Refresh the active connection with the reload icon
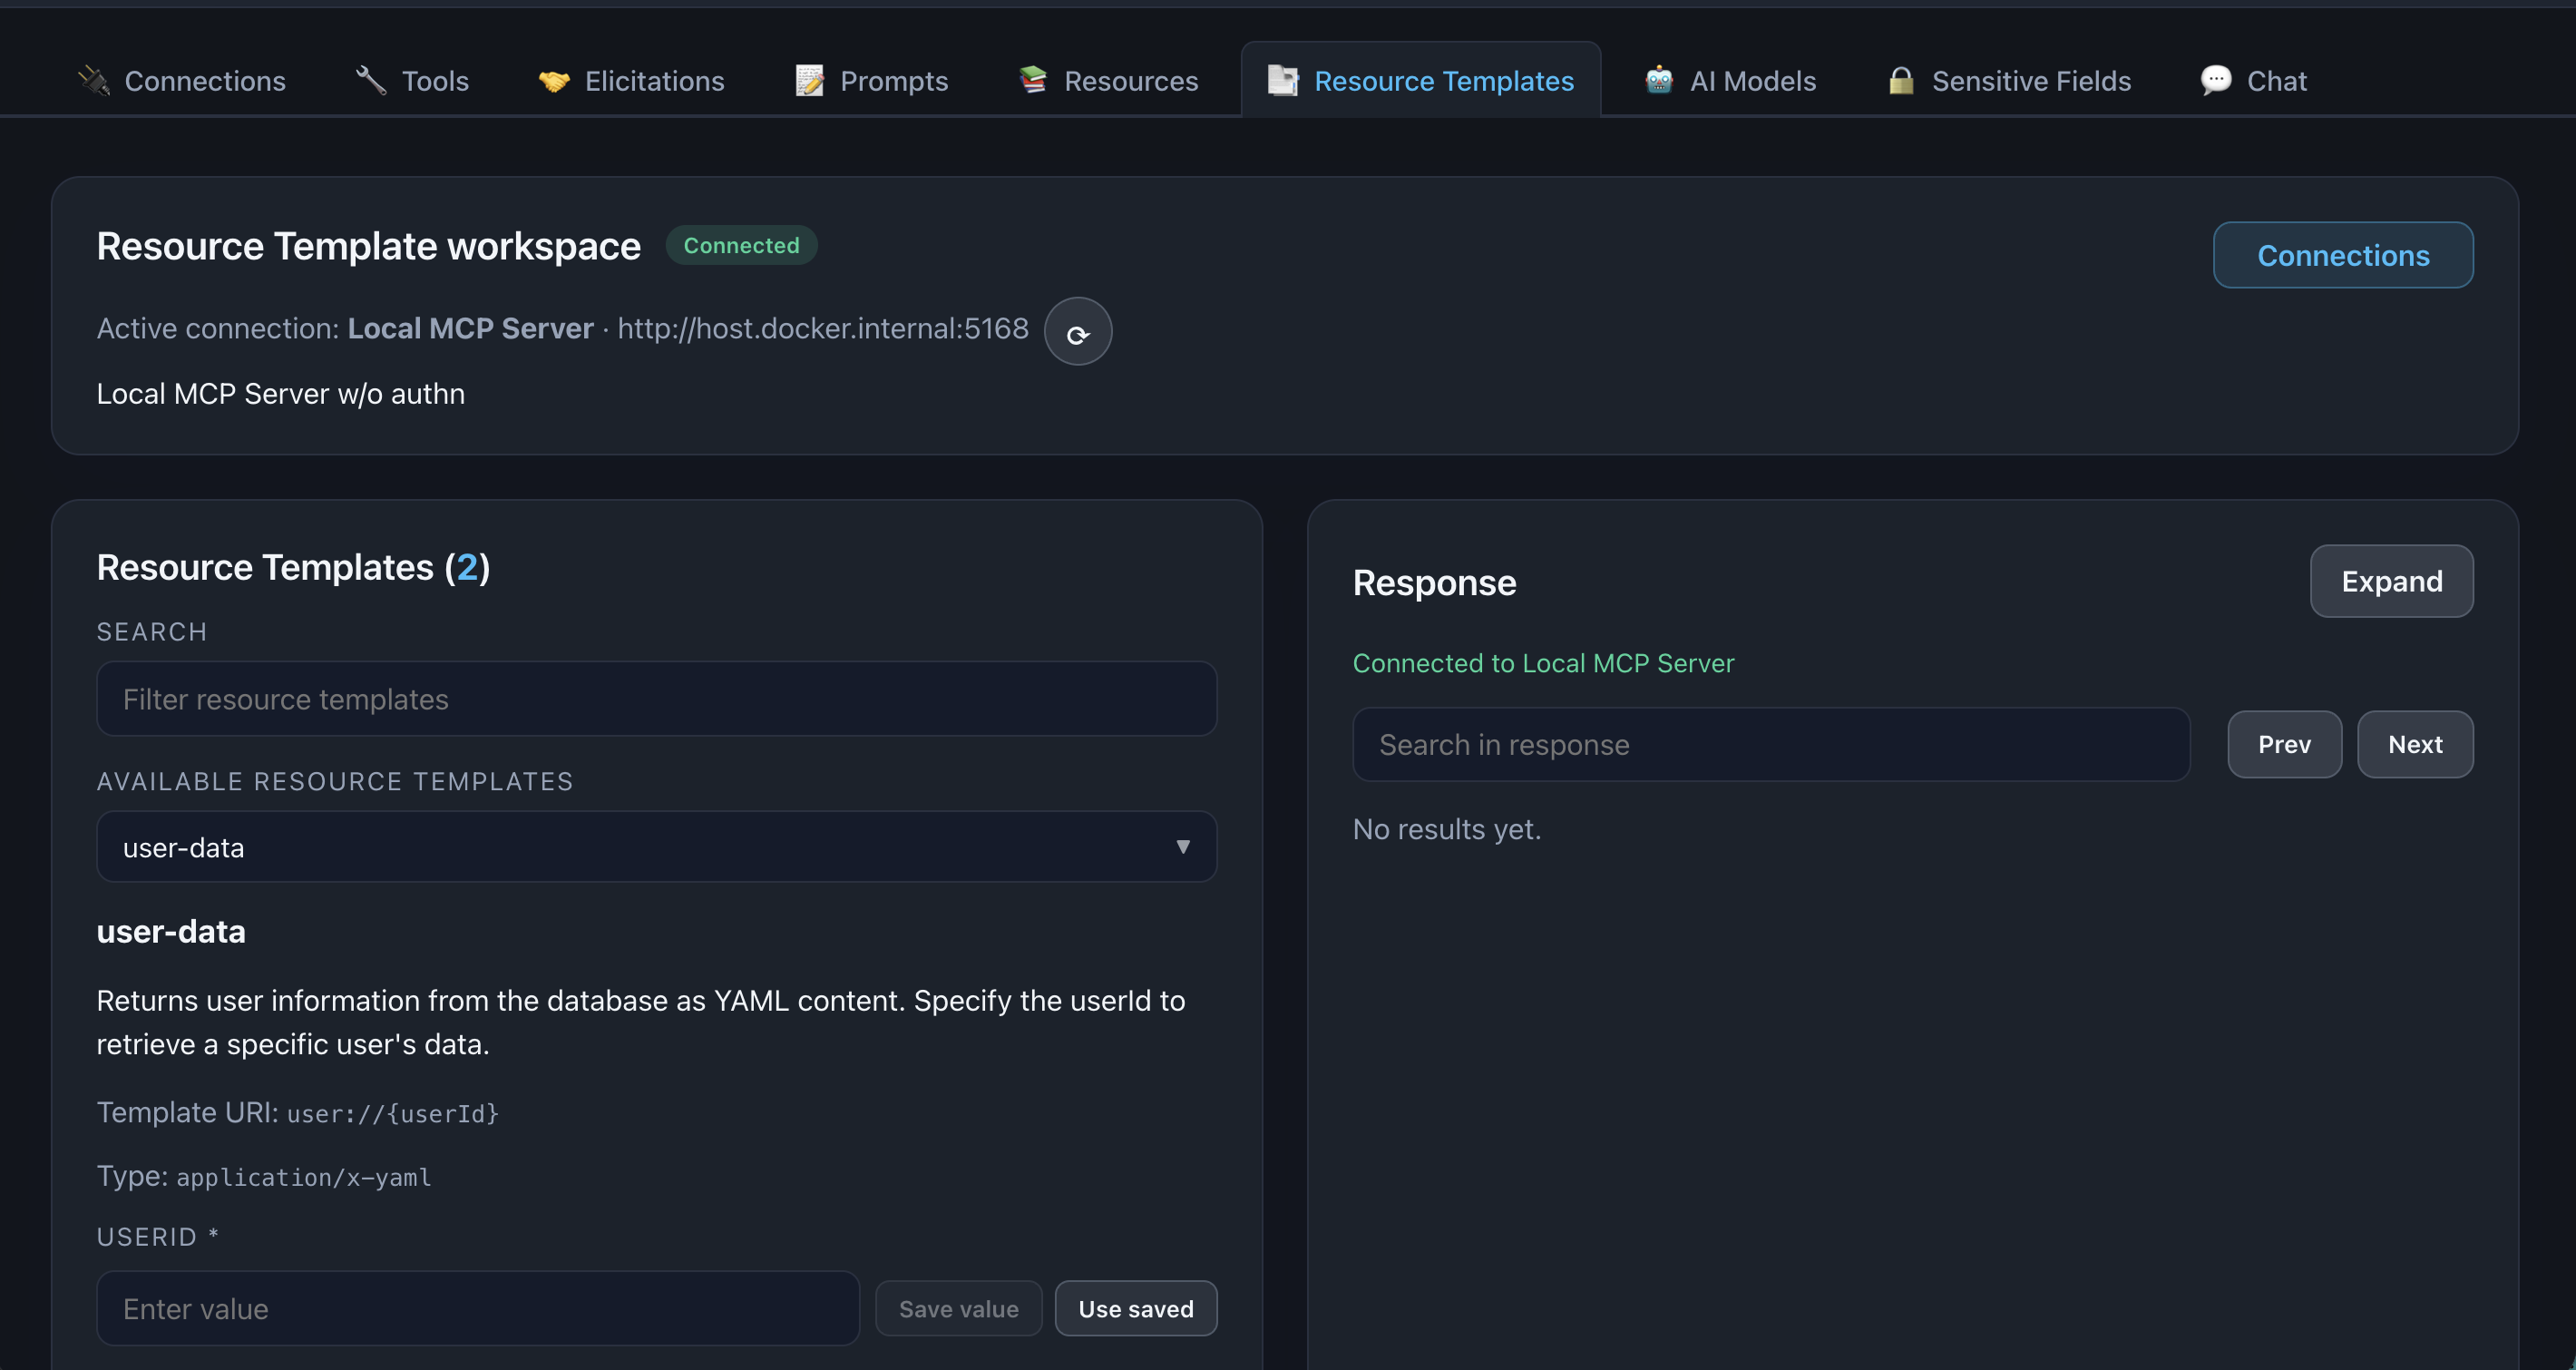 [x=1078, y=331]
